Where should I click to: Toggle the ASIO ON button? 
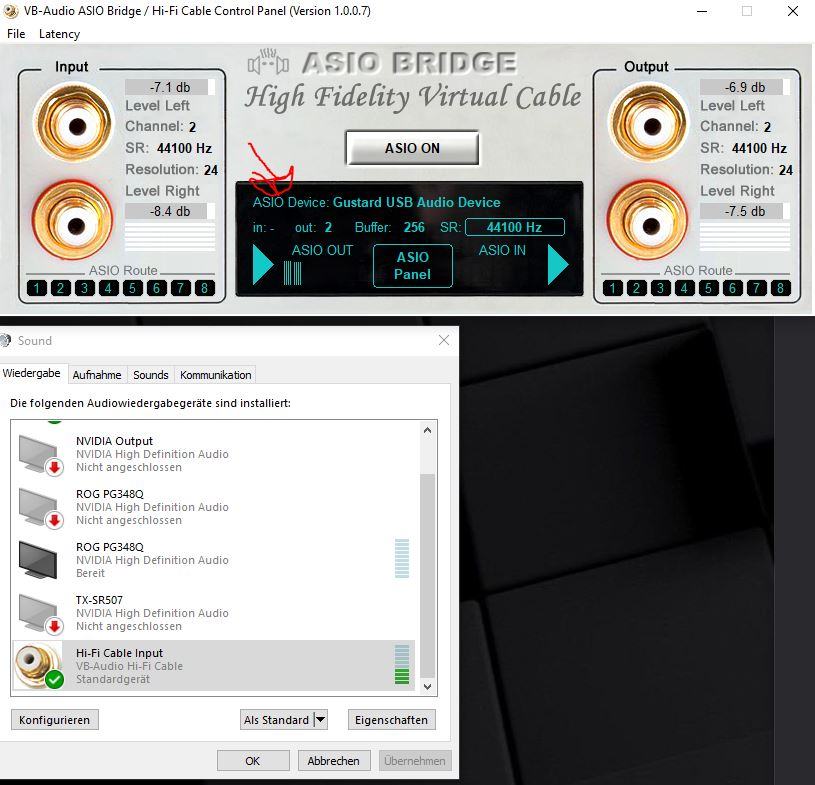tap(412, 148)
